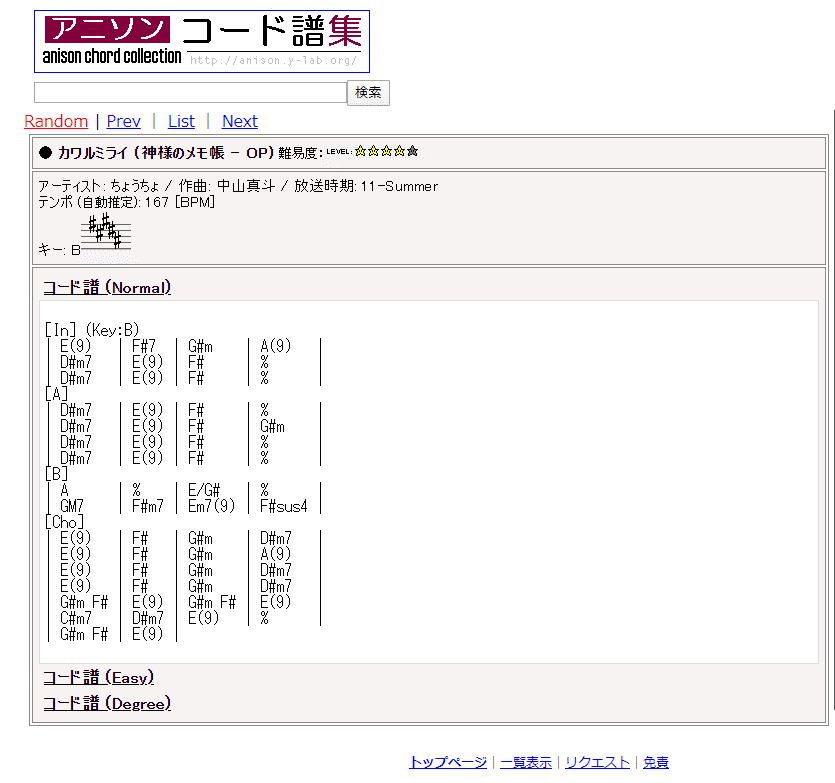Image resolution: width=835 pixels, height=783 pixels.
Task: Open the Random song page
Action: 56,121
